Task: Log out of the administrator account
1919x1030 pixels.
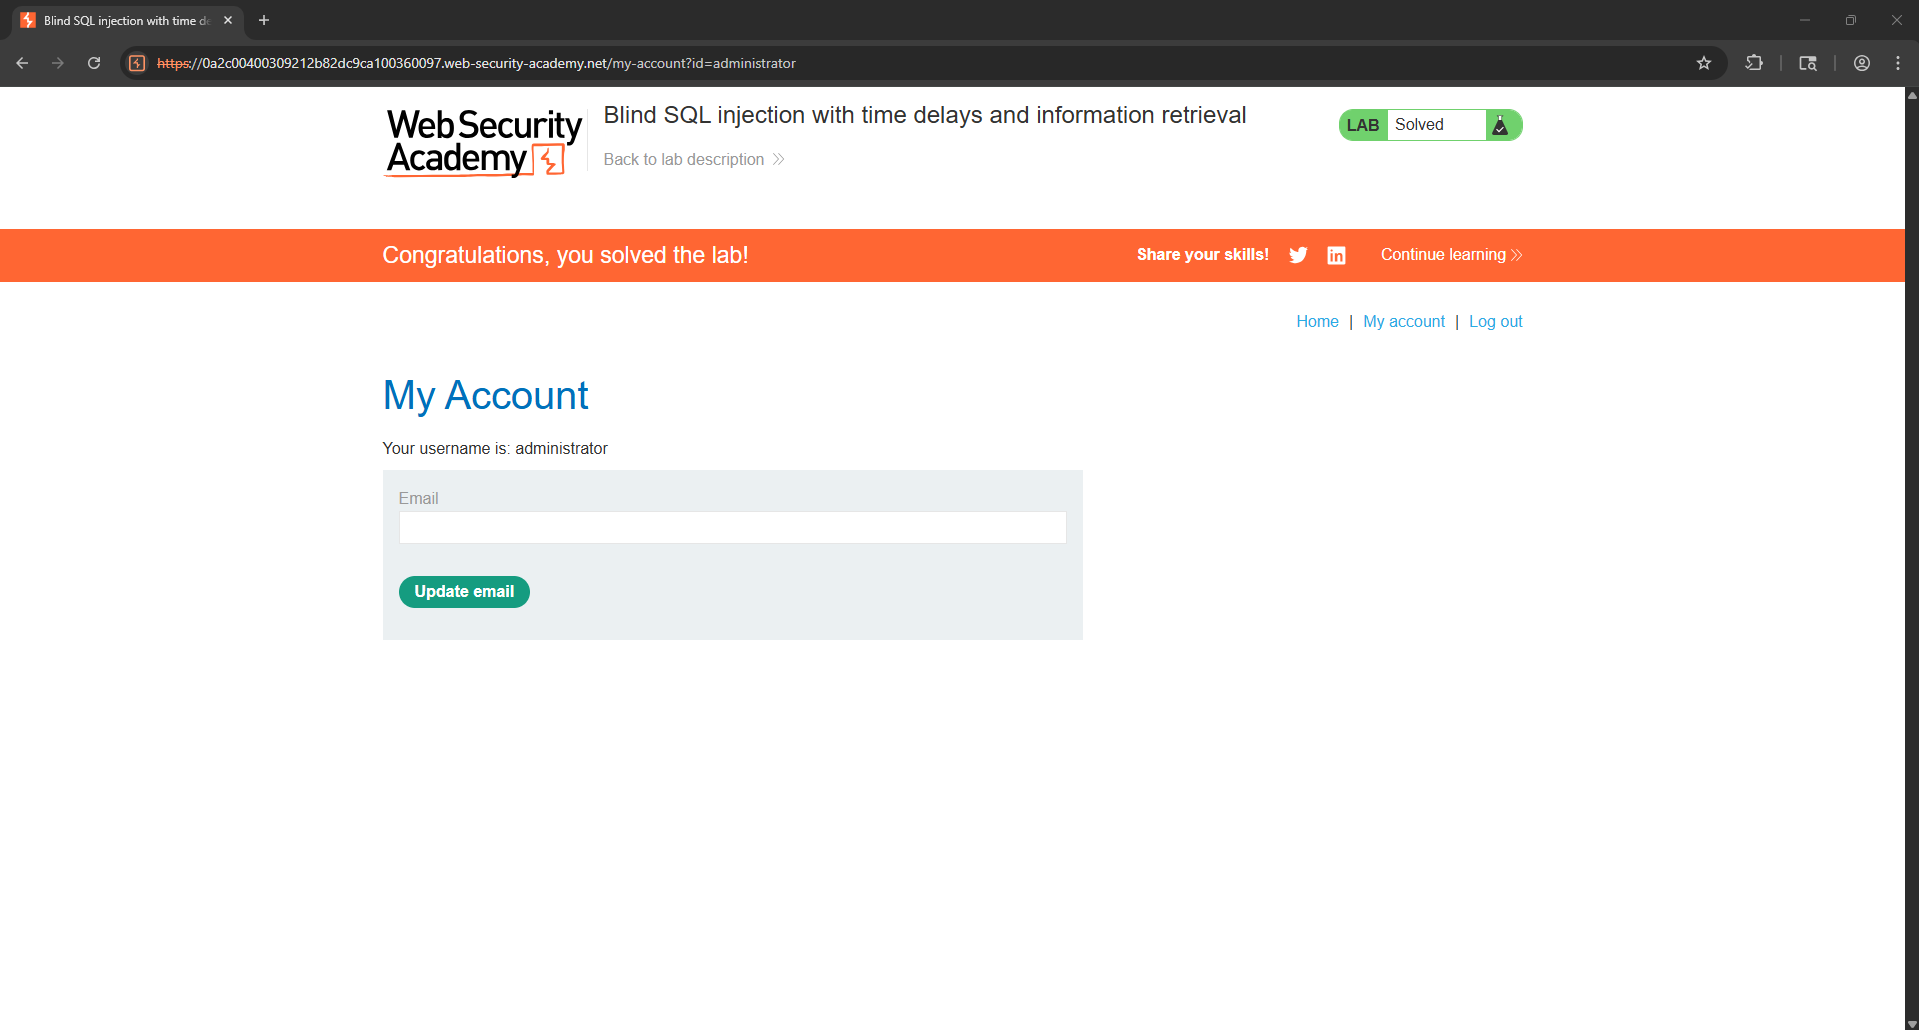Action: coord(1495,321)
